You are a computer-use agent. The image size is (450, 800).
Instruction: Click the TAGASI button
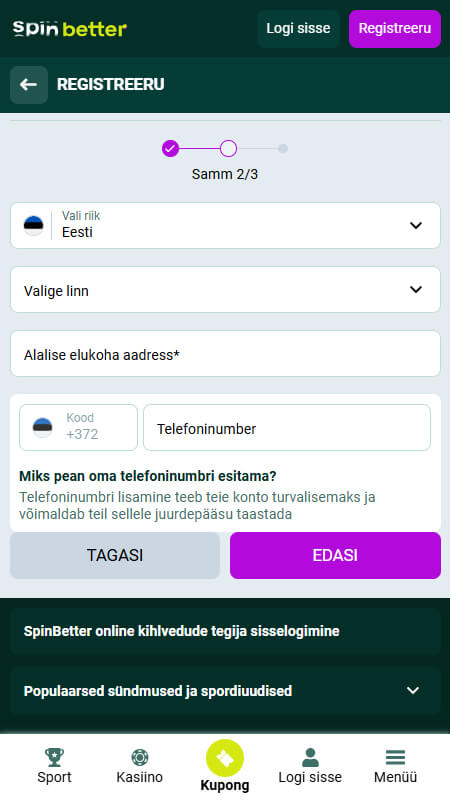115,555
